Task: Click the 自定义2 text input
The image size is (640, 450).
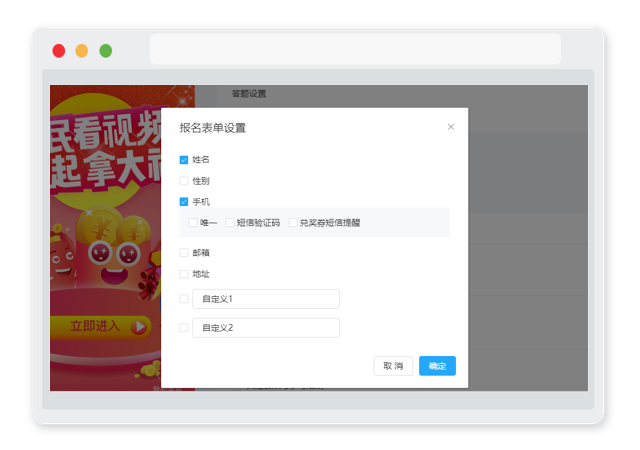Action: [266, 327]
